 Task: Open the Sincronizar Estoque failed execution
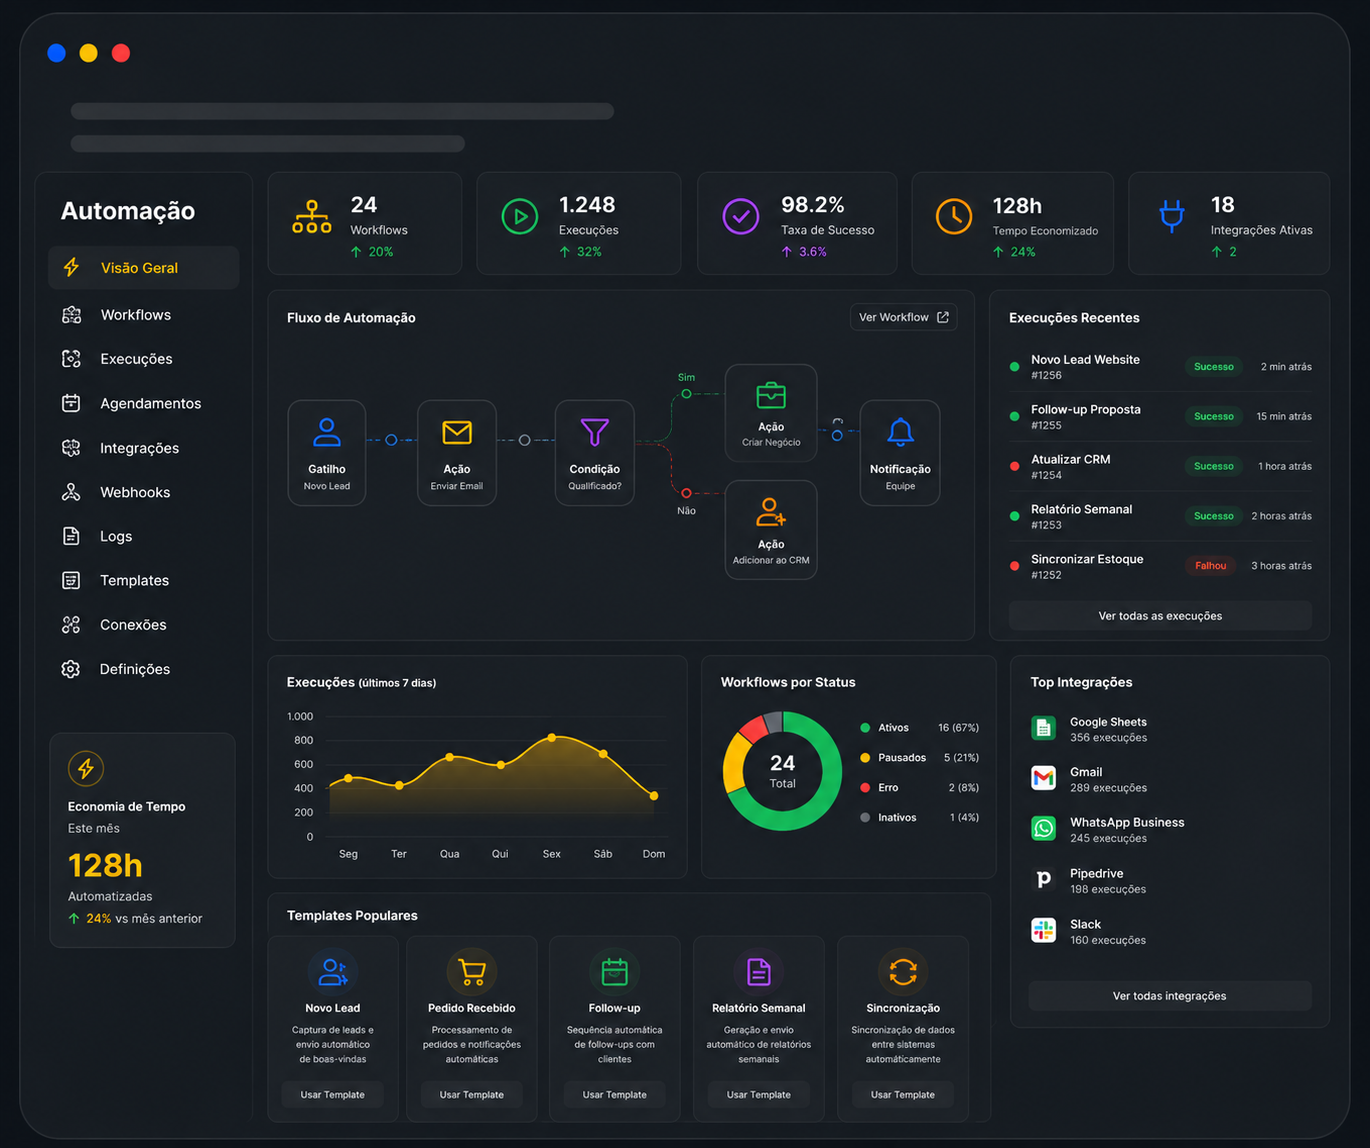coord(1160,566)
